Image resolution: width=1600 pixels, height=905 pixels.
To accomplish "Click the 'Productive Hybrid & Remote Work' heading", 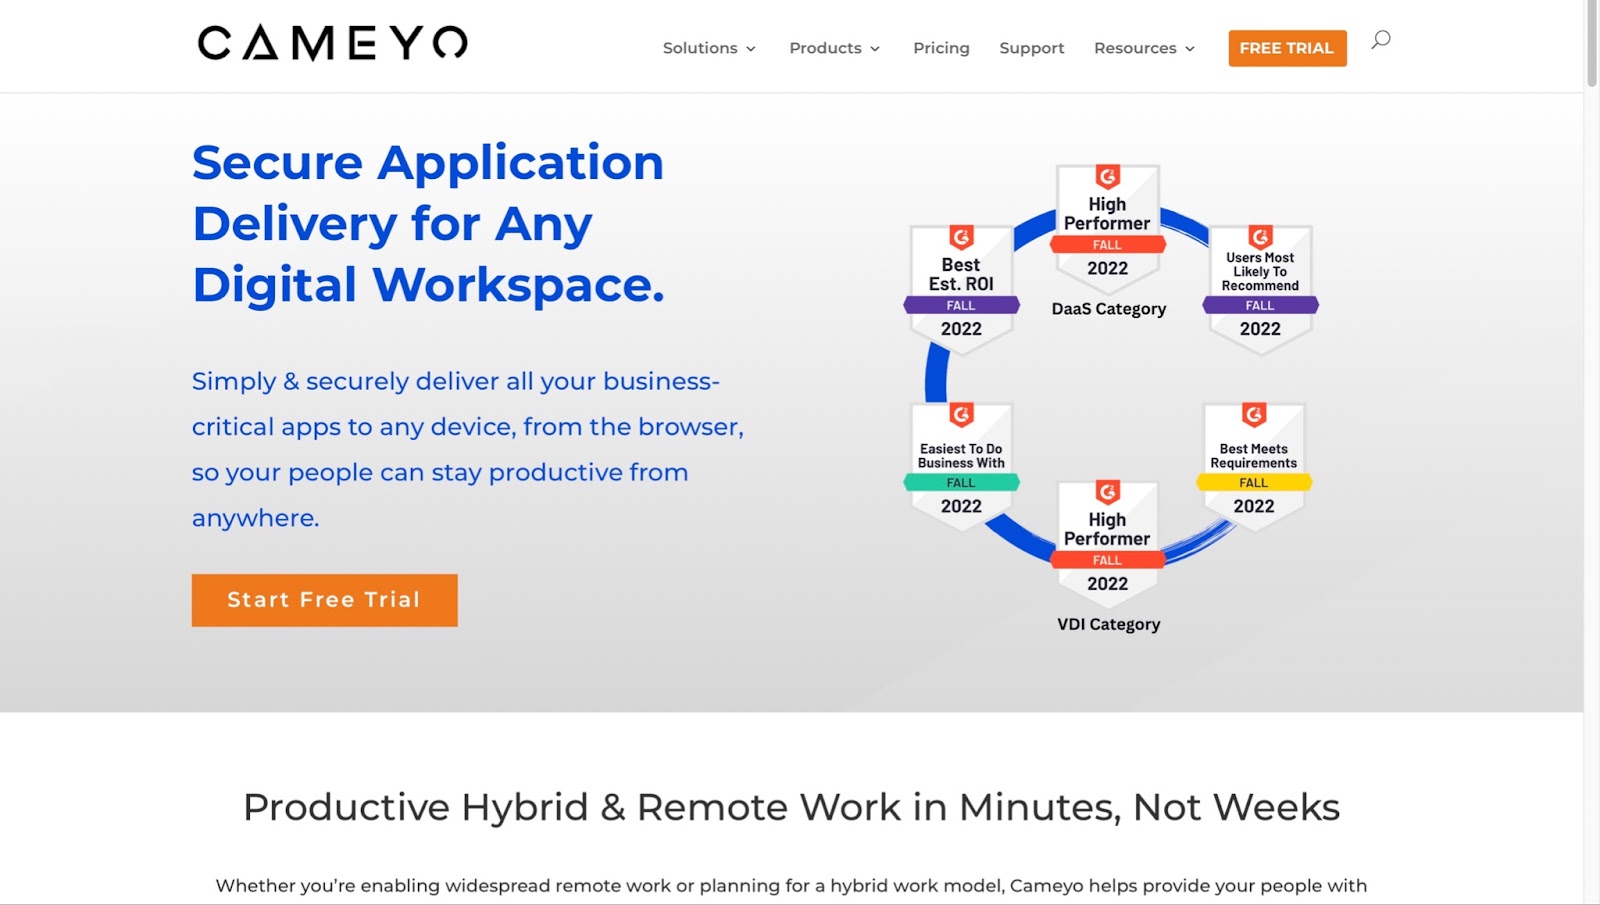I will coord(791,807).
